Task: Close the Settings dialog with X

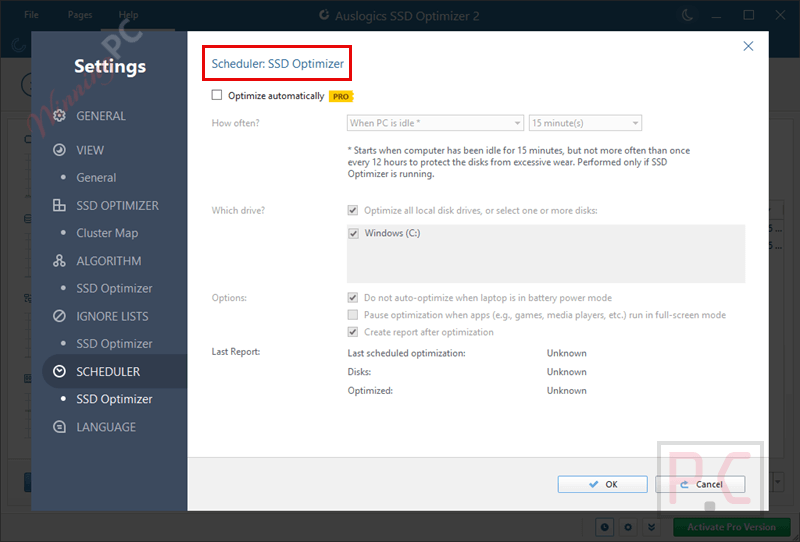Action: coord(748,46)
